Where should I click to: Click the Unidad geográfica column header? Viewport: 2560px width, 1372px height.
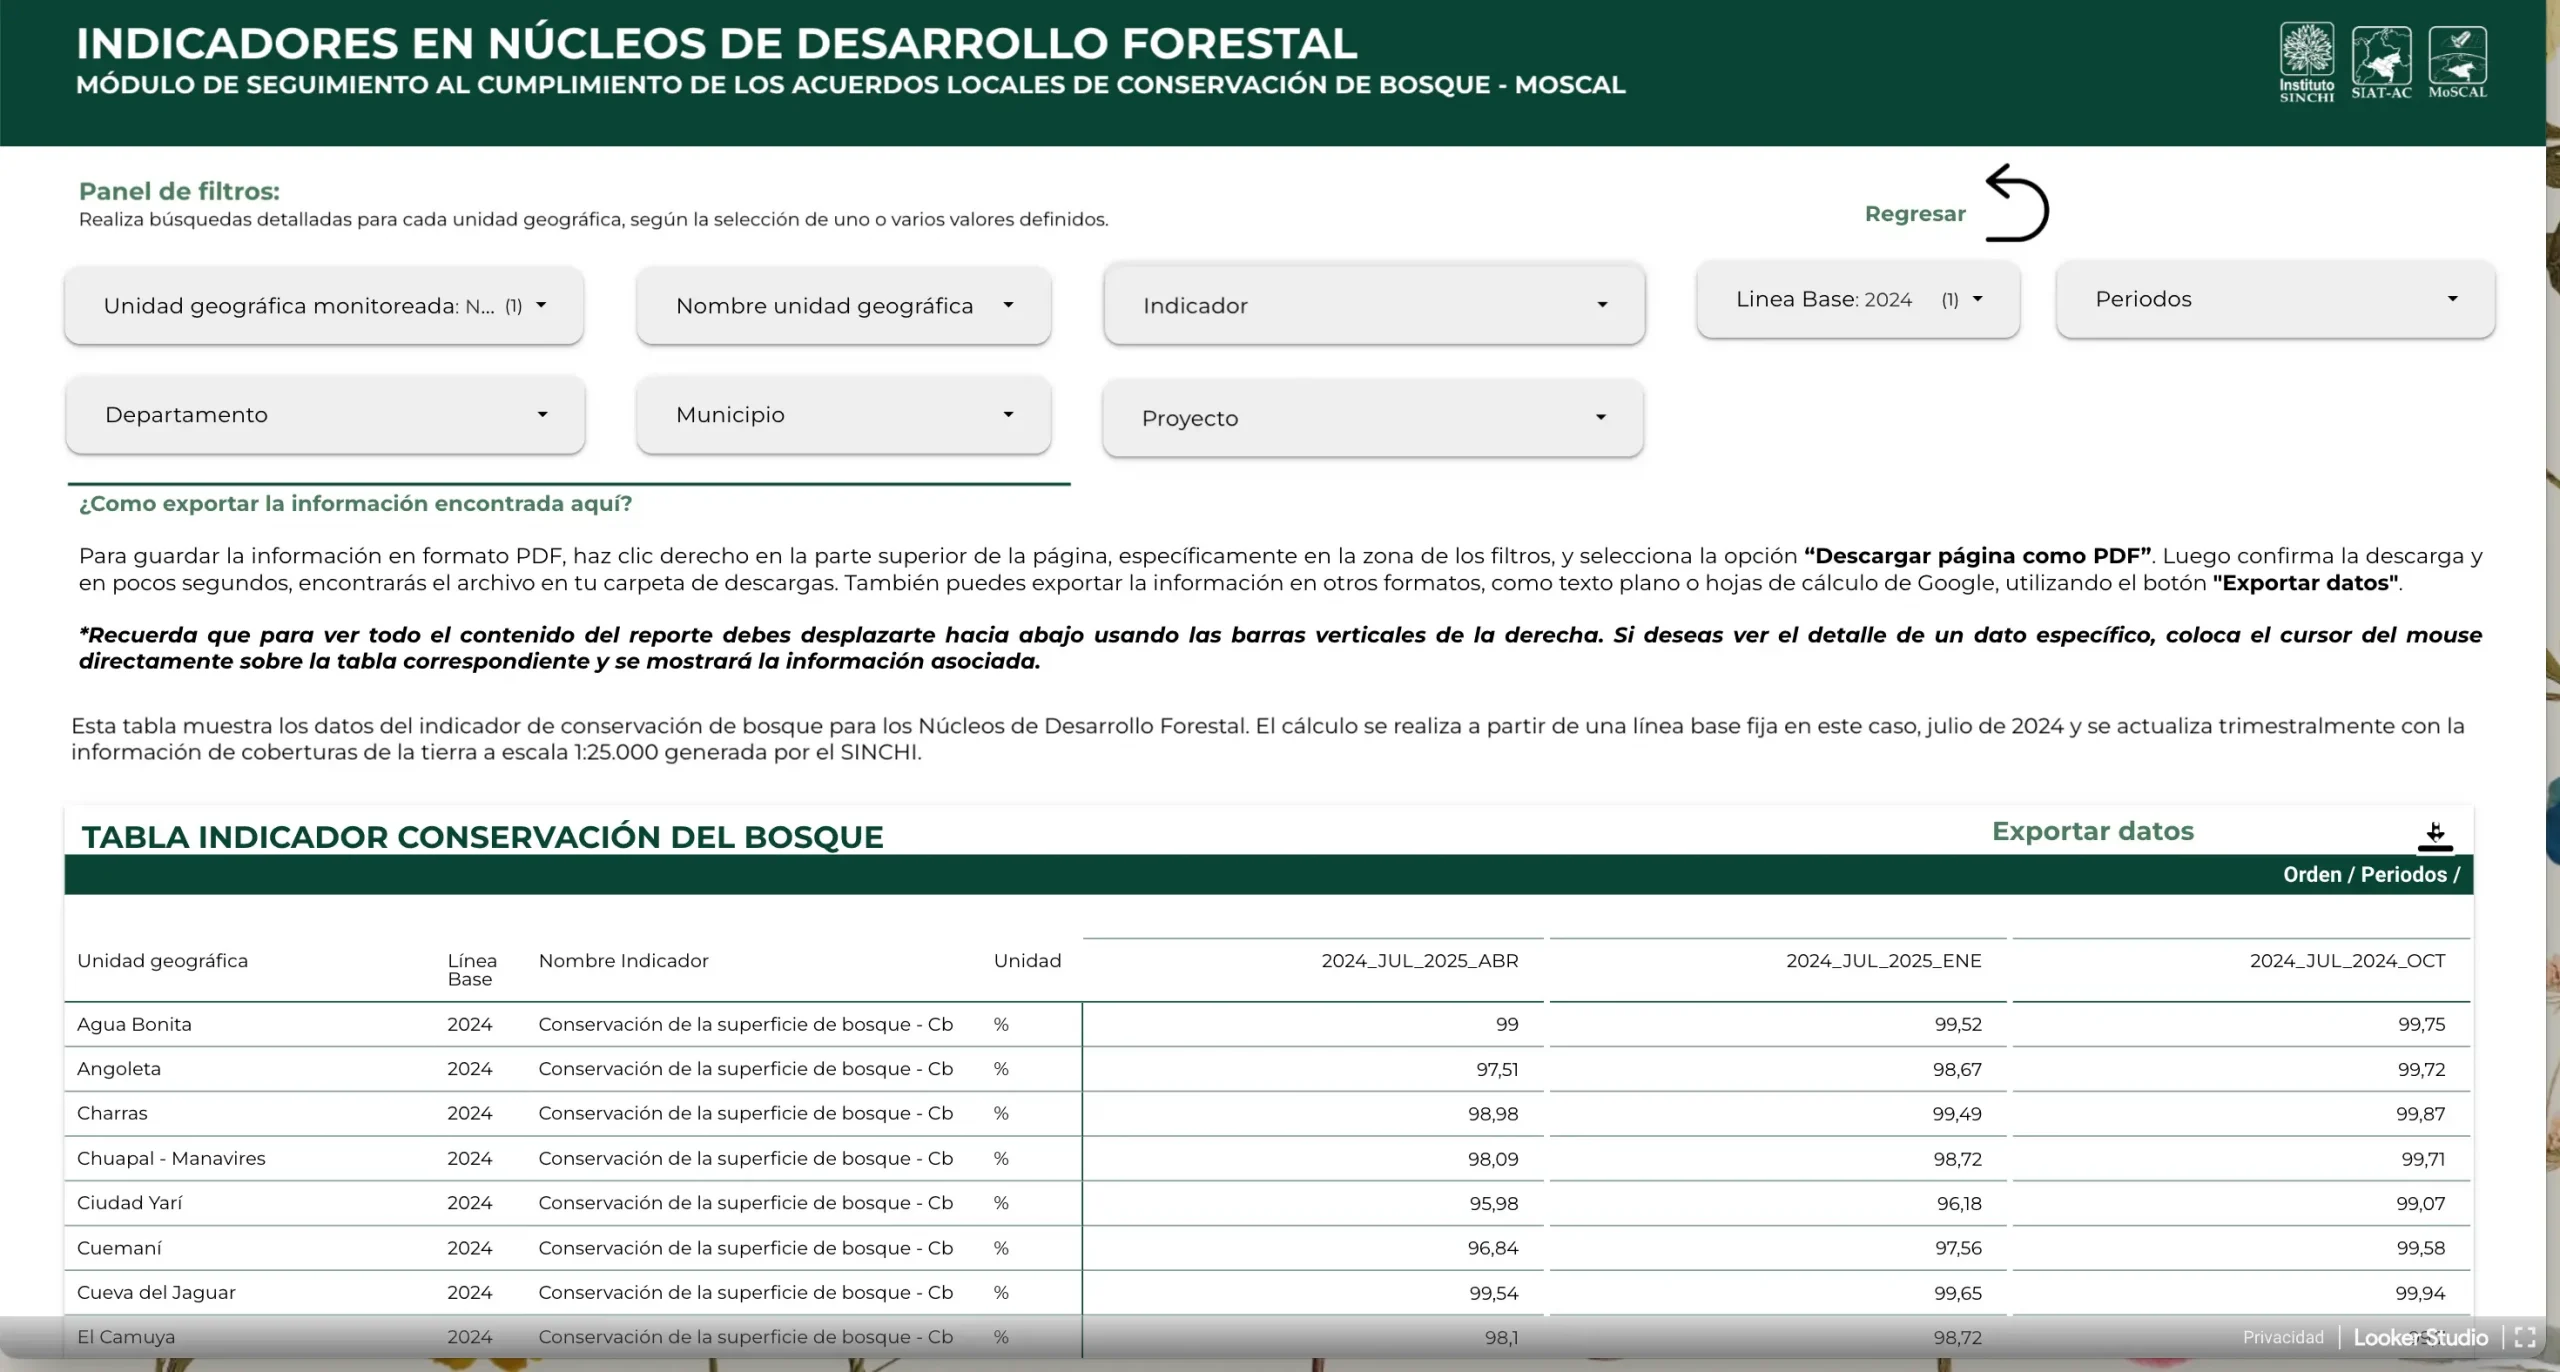point(162,961)
